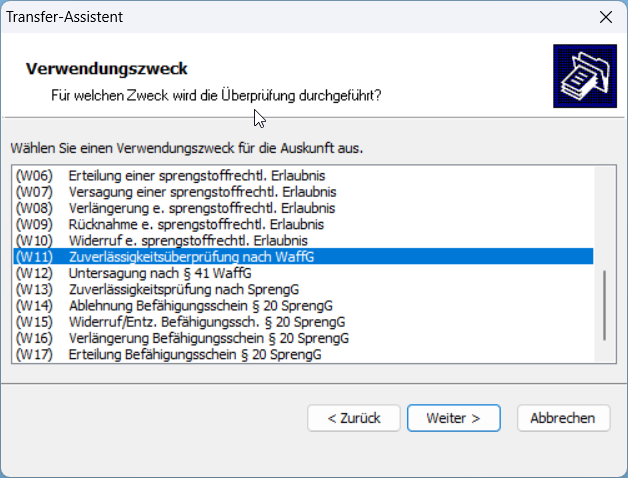The height and width of the screenshot is (478, 628).
Task: Cancel the wizard via Abbrechen
Action: pyautogui.click(x=563, y=417)
